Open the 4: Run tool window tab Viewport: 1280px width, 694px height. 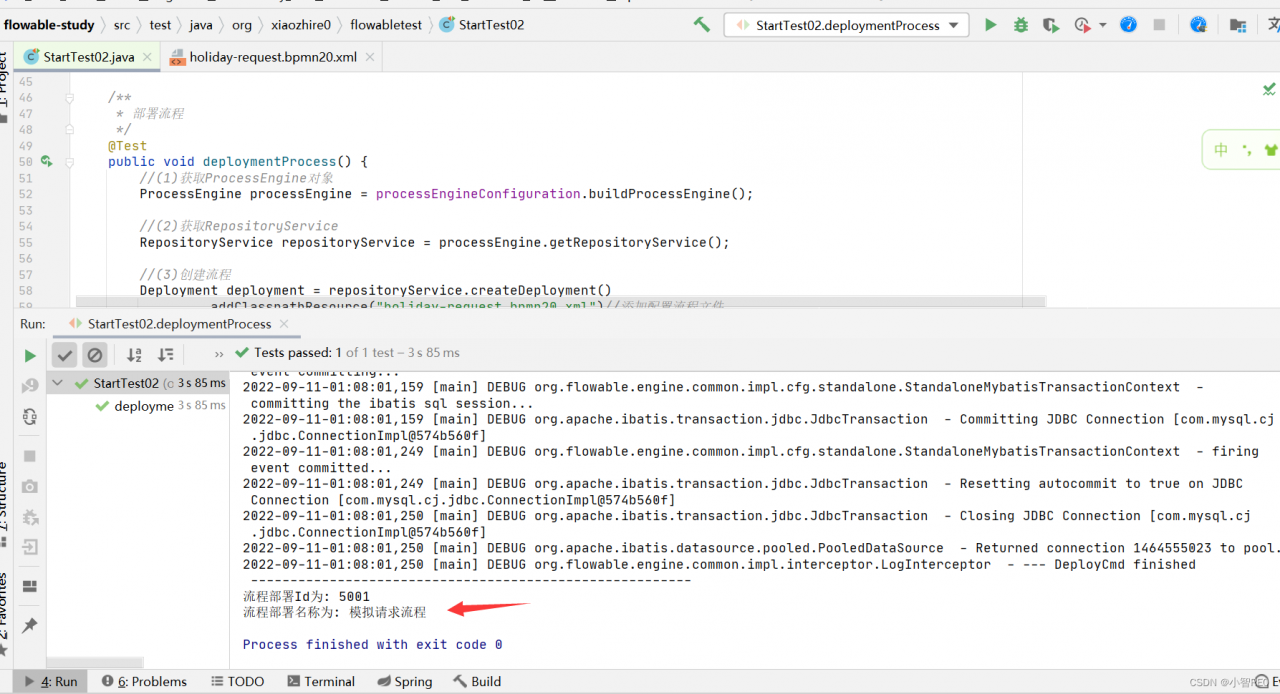pyautogui.click(x=51, y=681)
